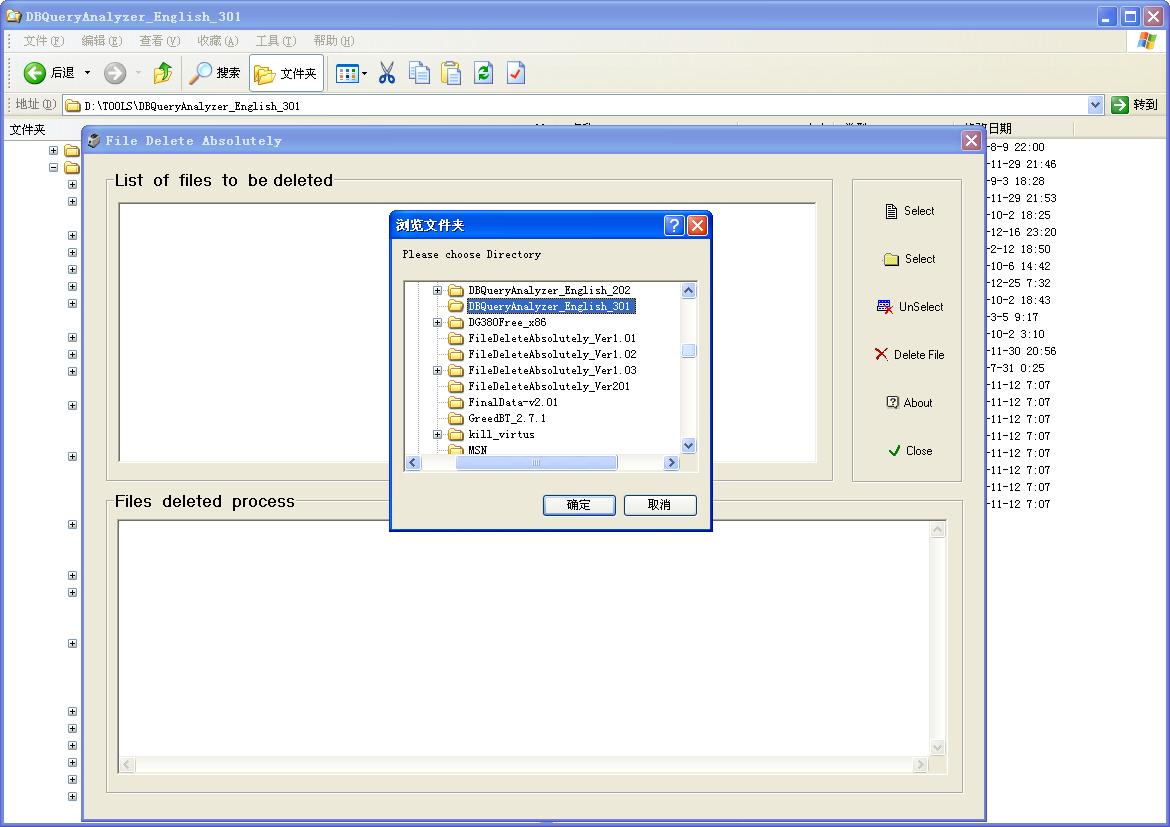Expand the DBQueryAnalyzer_English_202 folder node
This screenshot has width=1170, height=827.
point(438,290)
